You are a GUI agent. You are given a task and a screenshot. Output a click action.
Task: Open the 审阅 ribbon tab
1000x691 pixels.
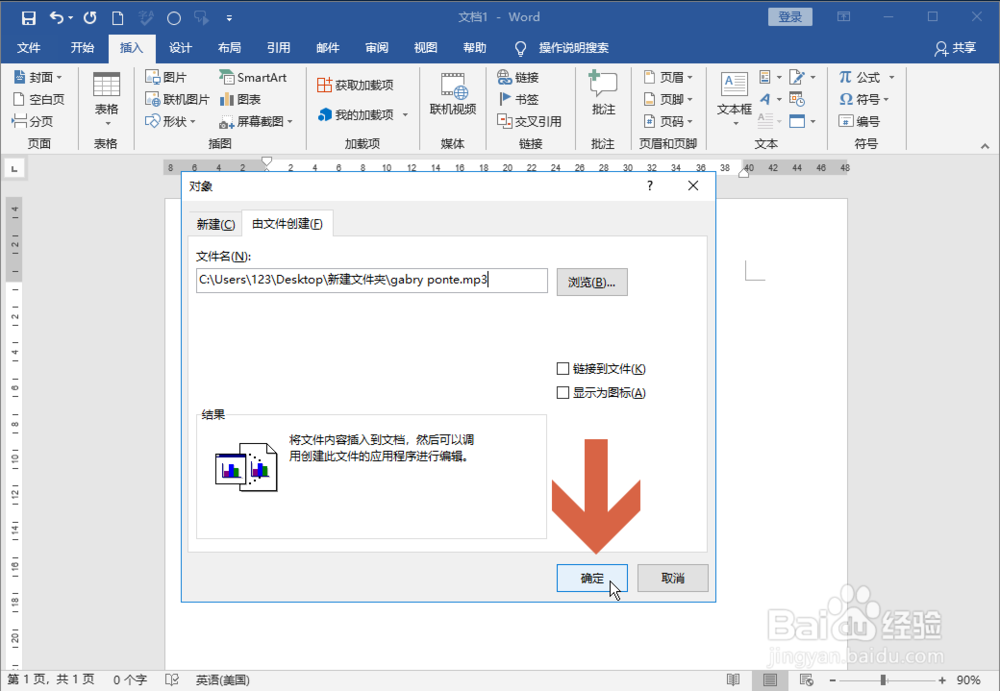[x=377, y=48]
